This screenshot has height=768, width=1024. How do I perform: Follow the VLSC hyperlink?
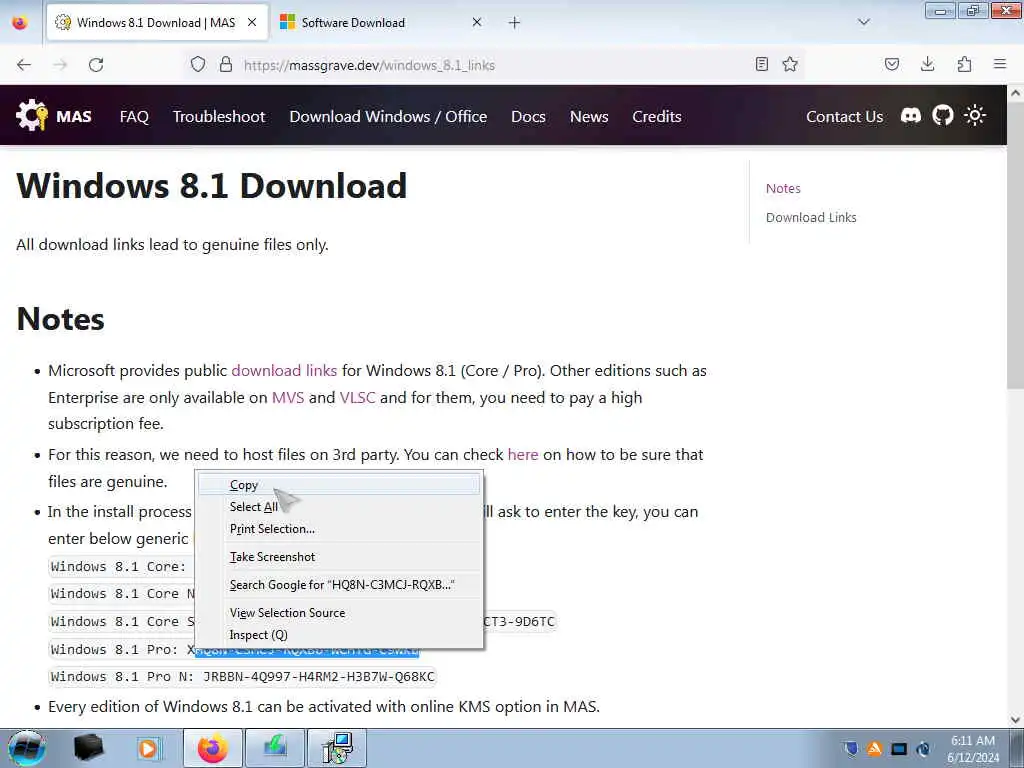[357, 397]
